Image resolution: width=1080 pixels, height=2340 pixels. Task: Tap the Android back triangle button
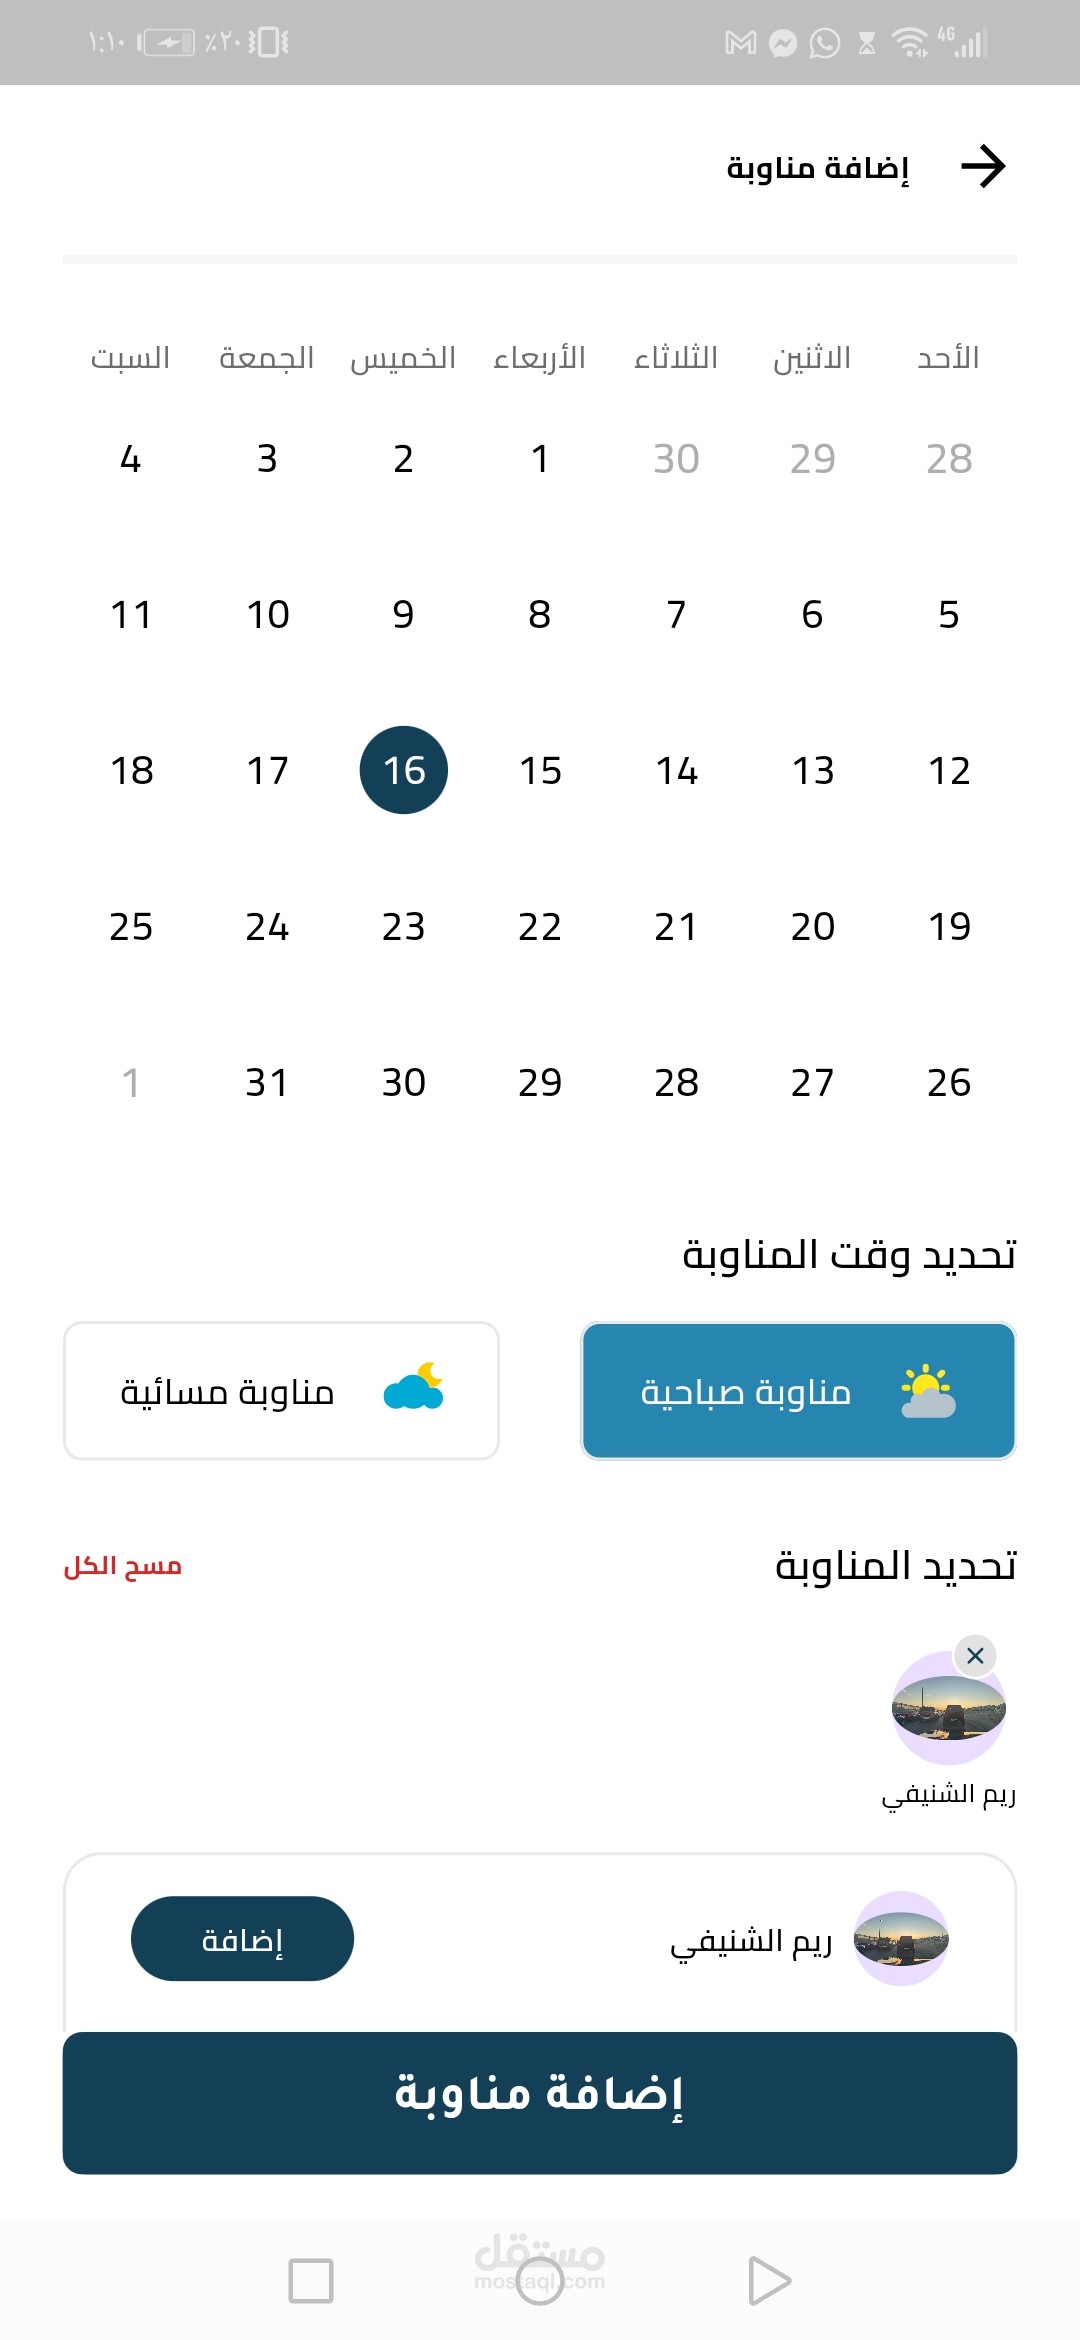[x=769, y=2281]
